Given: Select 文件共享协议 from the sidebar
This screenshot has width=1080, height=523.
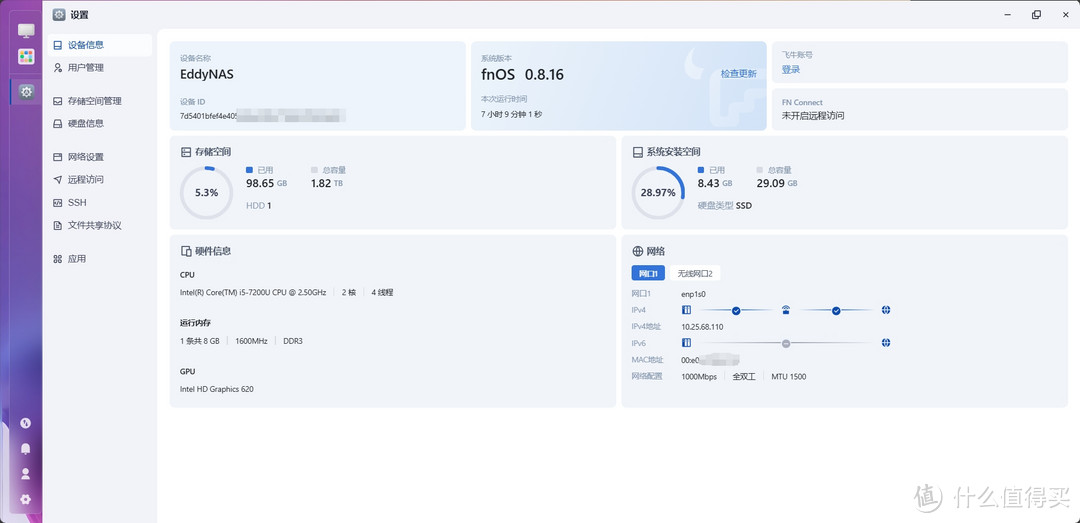Looking at the screenshot, I should [94, 226].
